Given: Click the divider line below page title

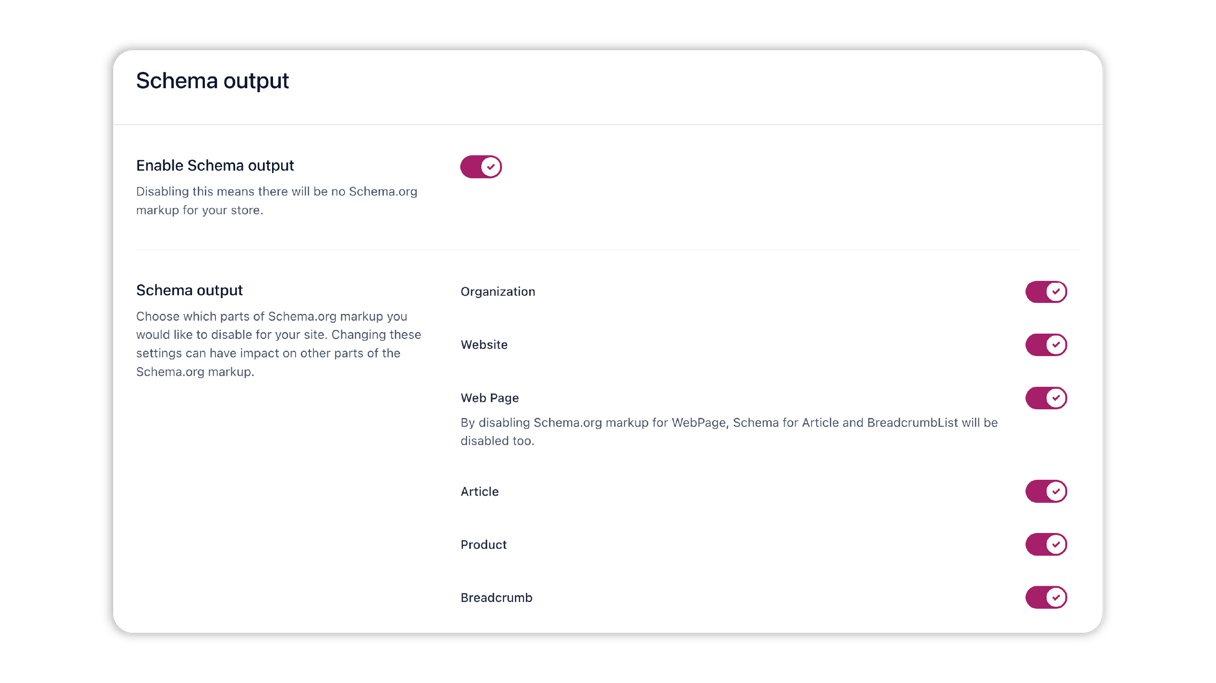Looking at the screenshot, I should tap(608, 124).
